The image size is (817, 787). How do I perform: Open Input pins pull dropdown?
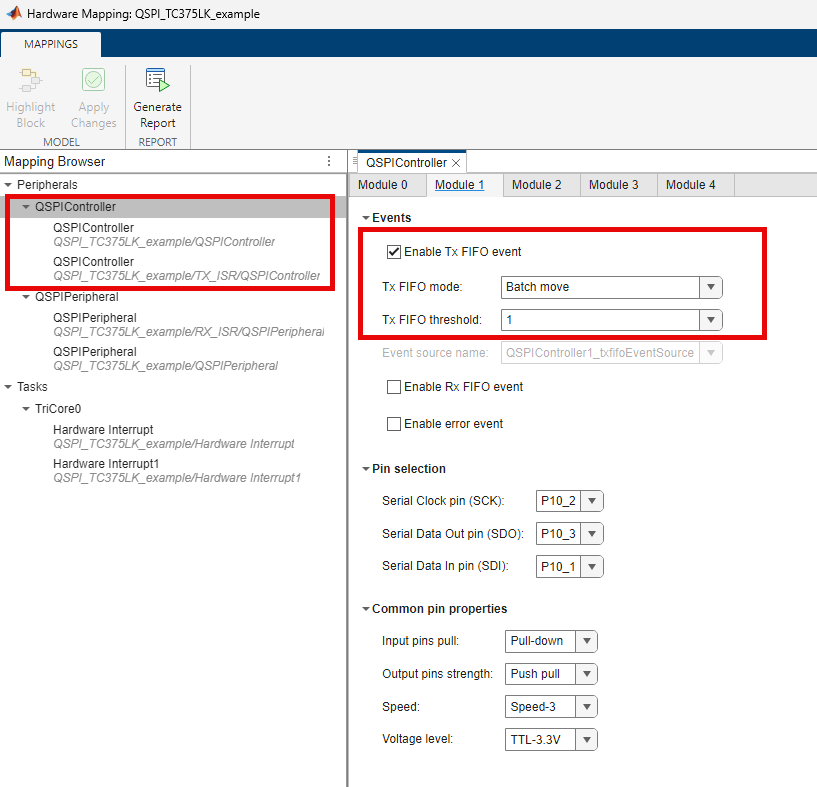587,641
